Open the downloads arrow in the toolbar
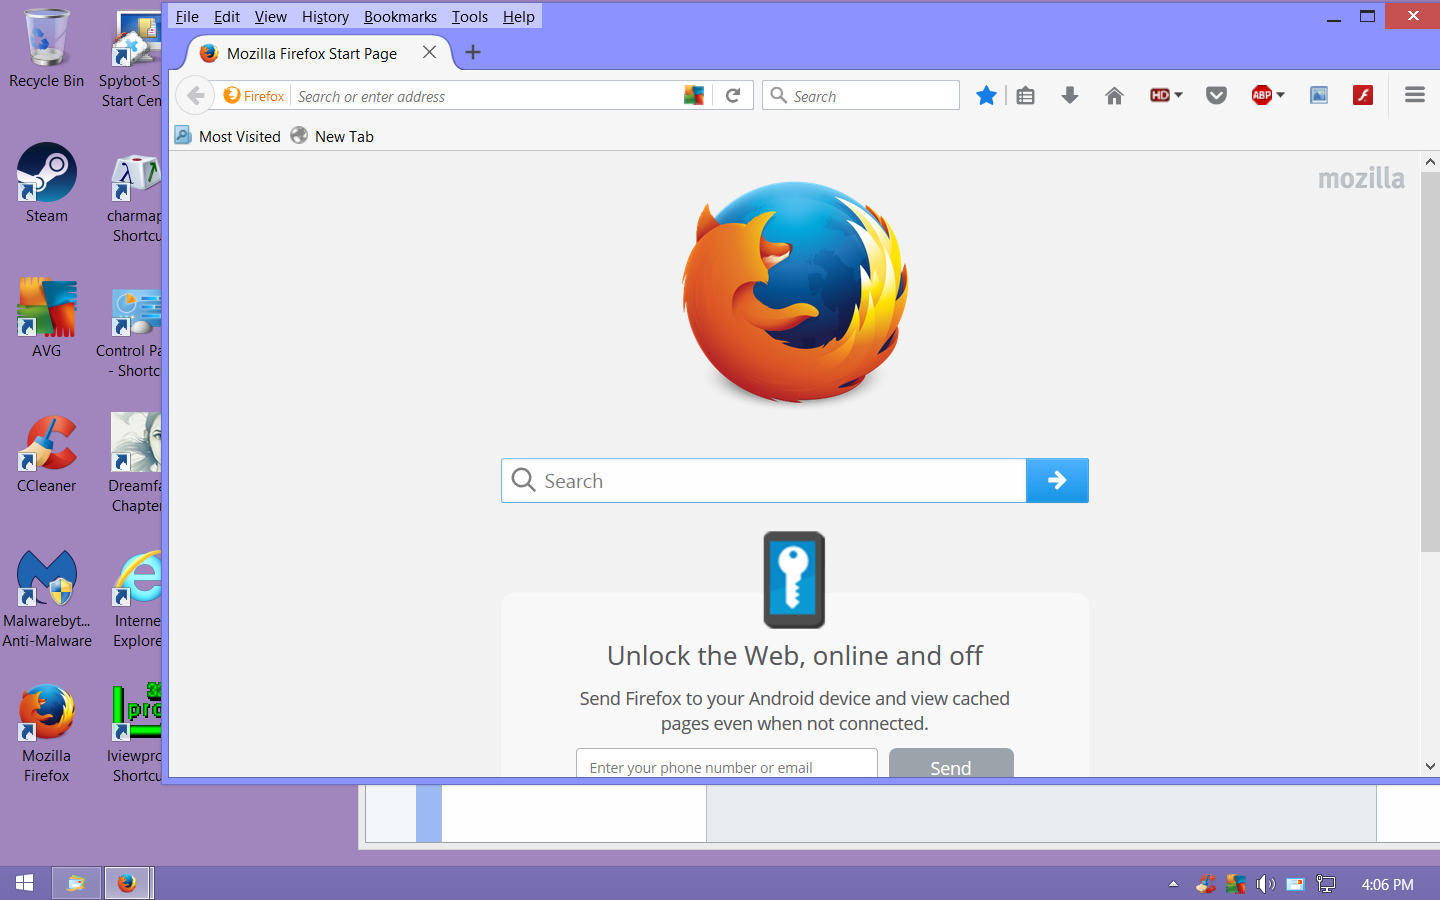1440x900 pixels. click(1069, 96)
